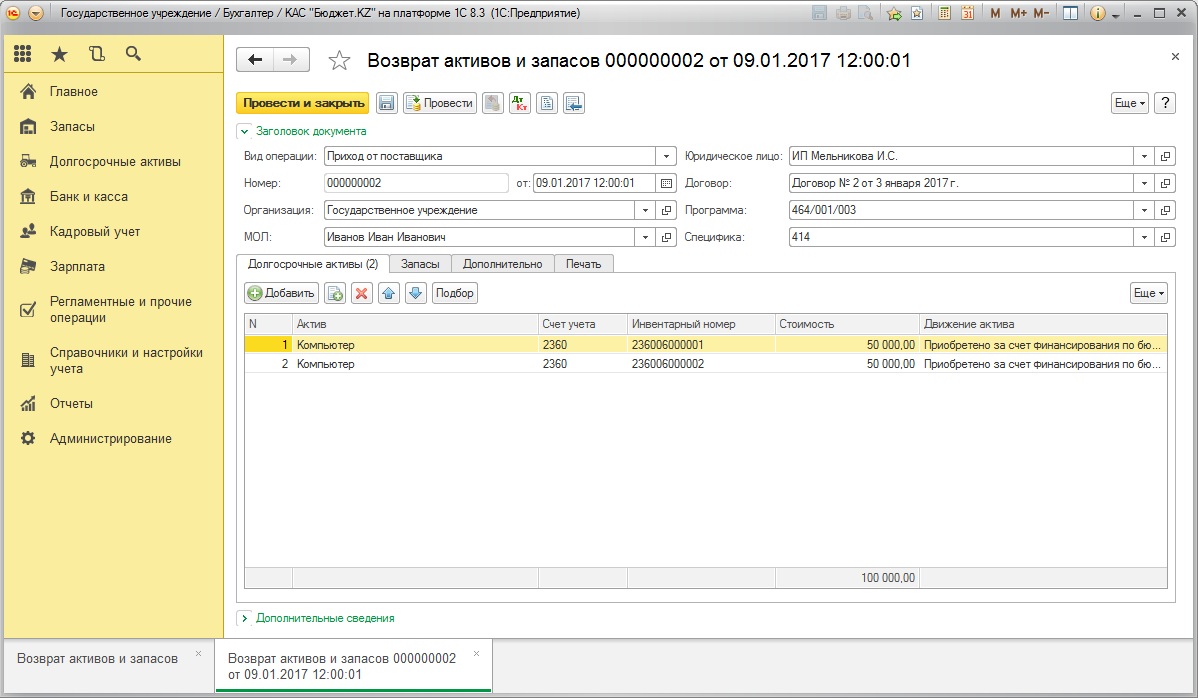Image resolution: width=1198 pixels, height=698 pixels.
Task: Show Дт/Кт postings of the document
Action: point(520,103)
